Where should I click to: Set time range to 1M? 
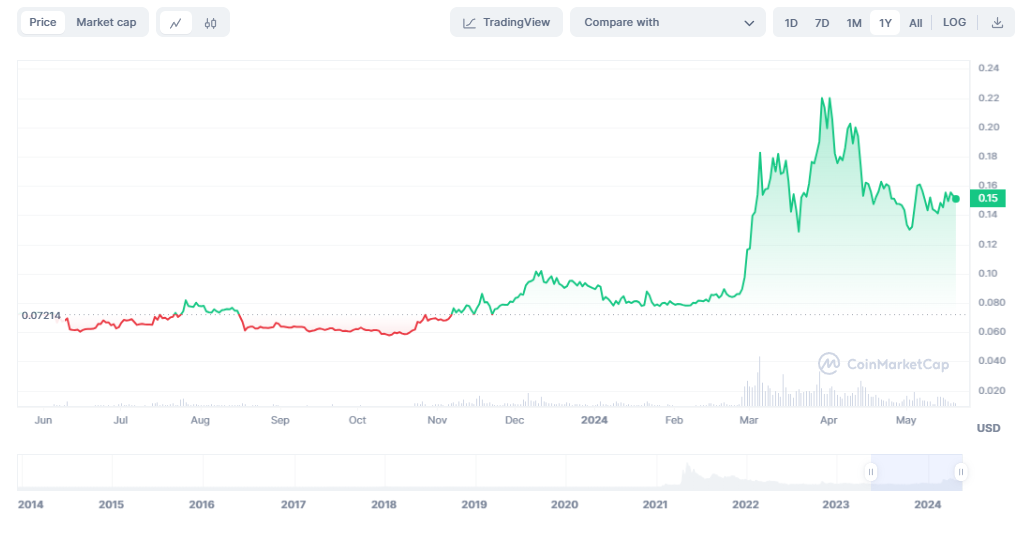click(x=854, y=22)
